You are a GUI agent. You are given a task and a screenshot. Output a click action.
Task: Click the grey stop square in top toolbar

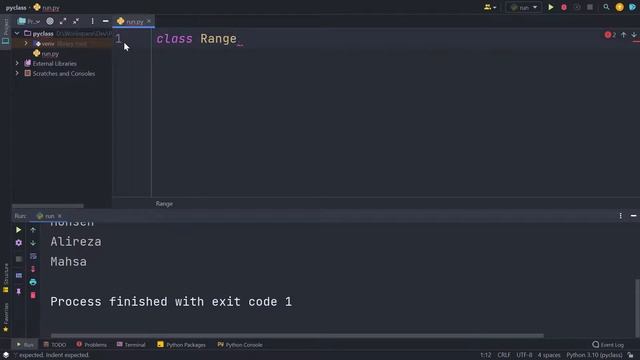[x=590, y=7]
